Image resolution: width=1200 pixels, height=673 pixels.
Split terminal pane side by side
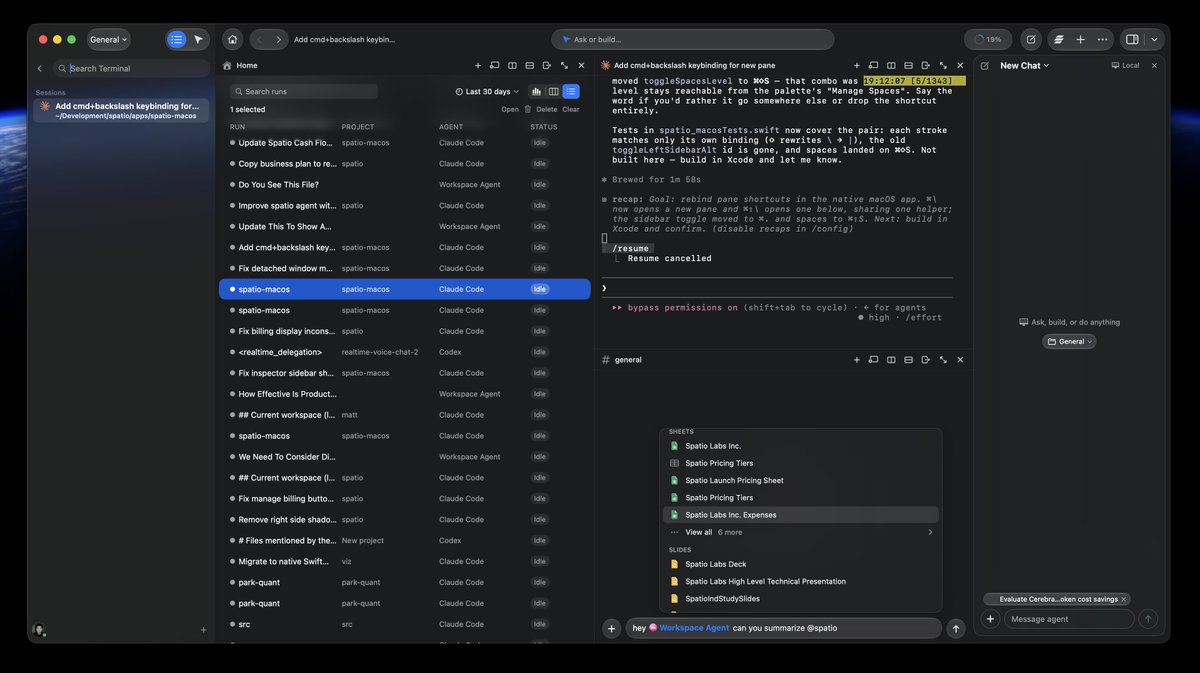pyautogui.click(x=891, y=65)
